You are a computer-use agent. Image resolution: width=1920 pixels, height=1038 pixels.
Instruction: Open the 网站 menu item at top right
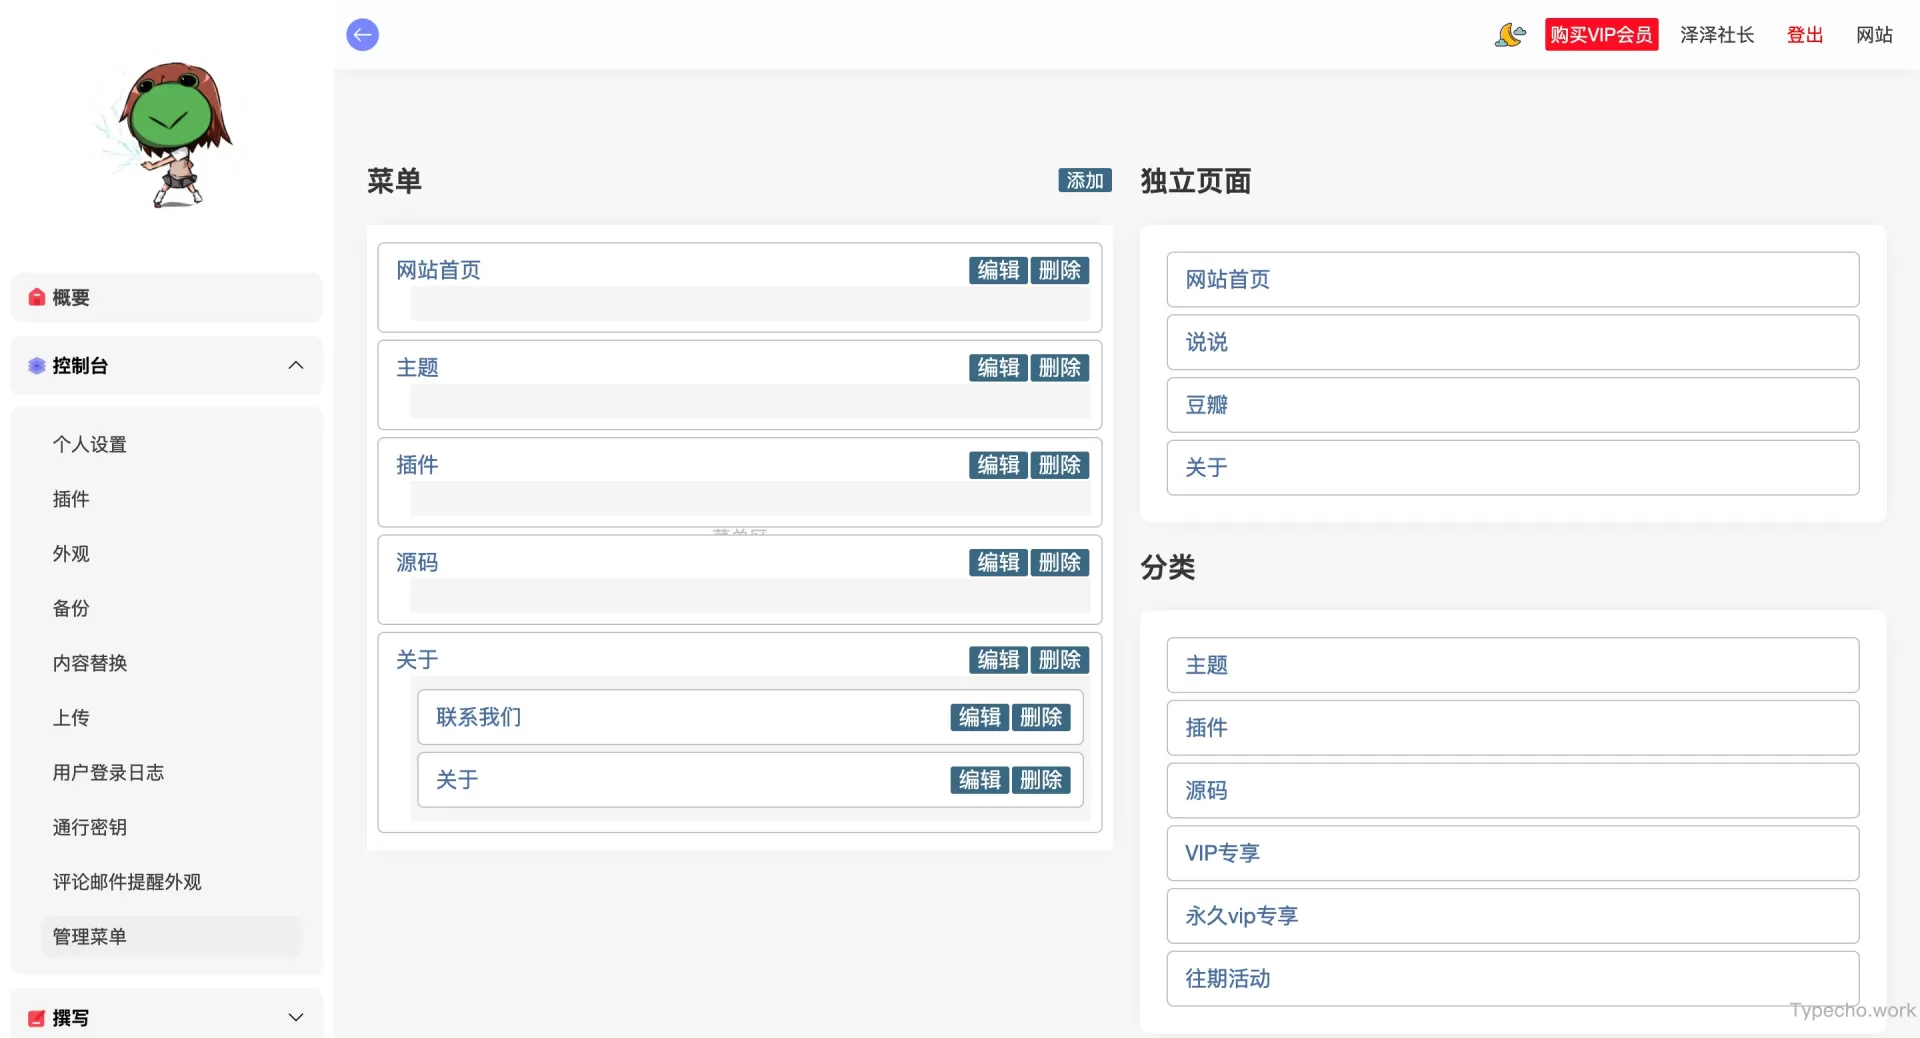click(1874, 35)
